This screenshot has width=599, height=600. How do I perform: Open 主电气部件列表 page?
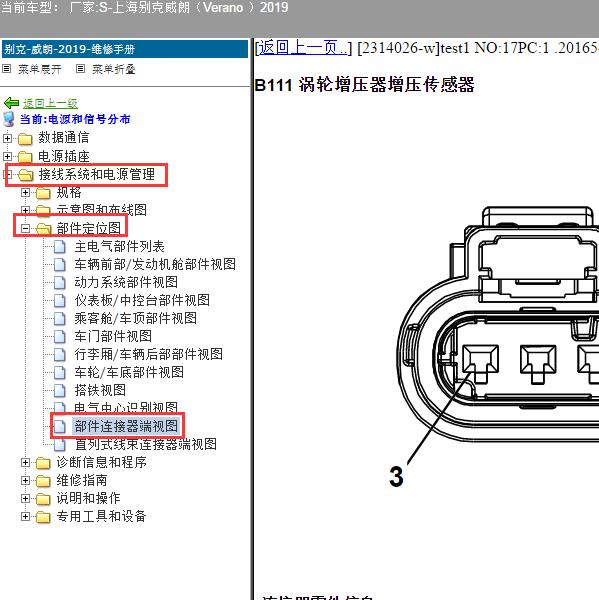(119, 247)
